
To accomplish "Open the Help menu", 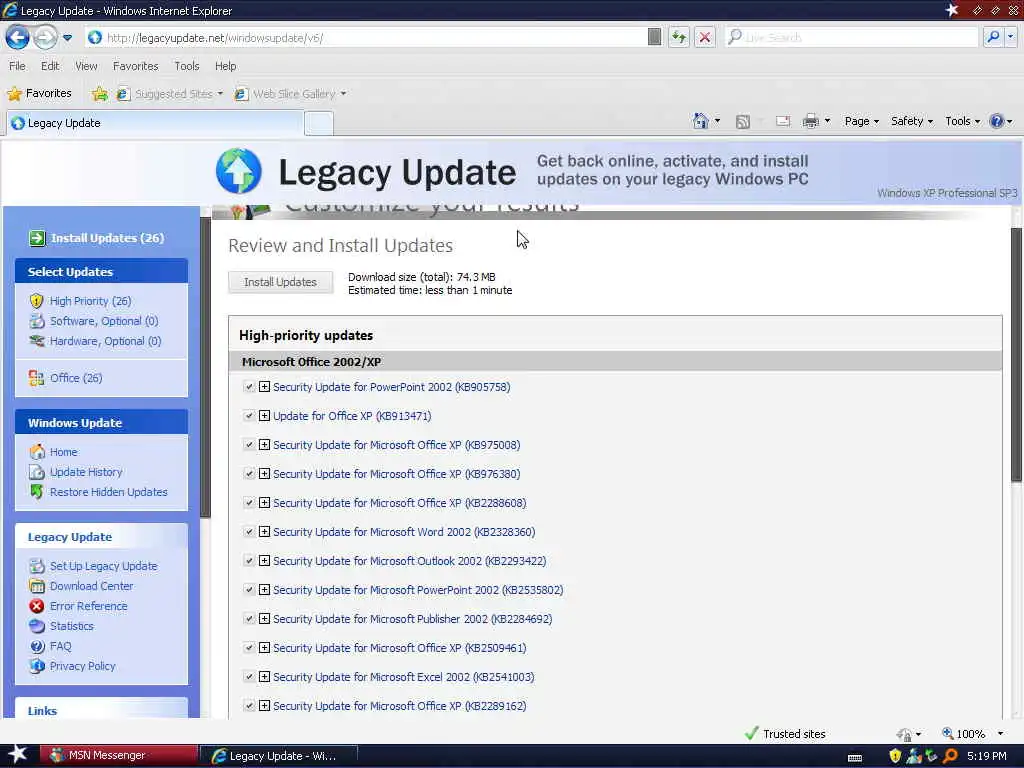I will 225,66.
